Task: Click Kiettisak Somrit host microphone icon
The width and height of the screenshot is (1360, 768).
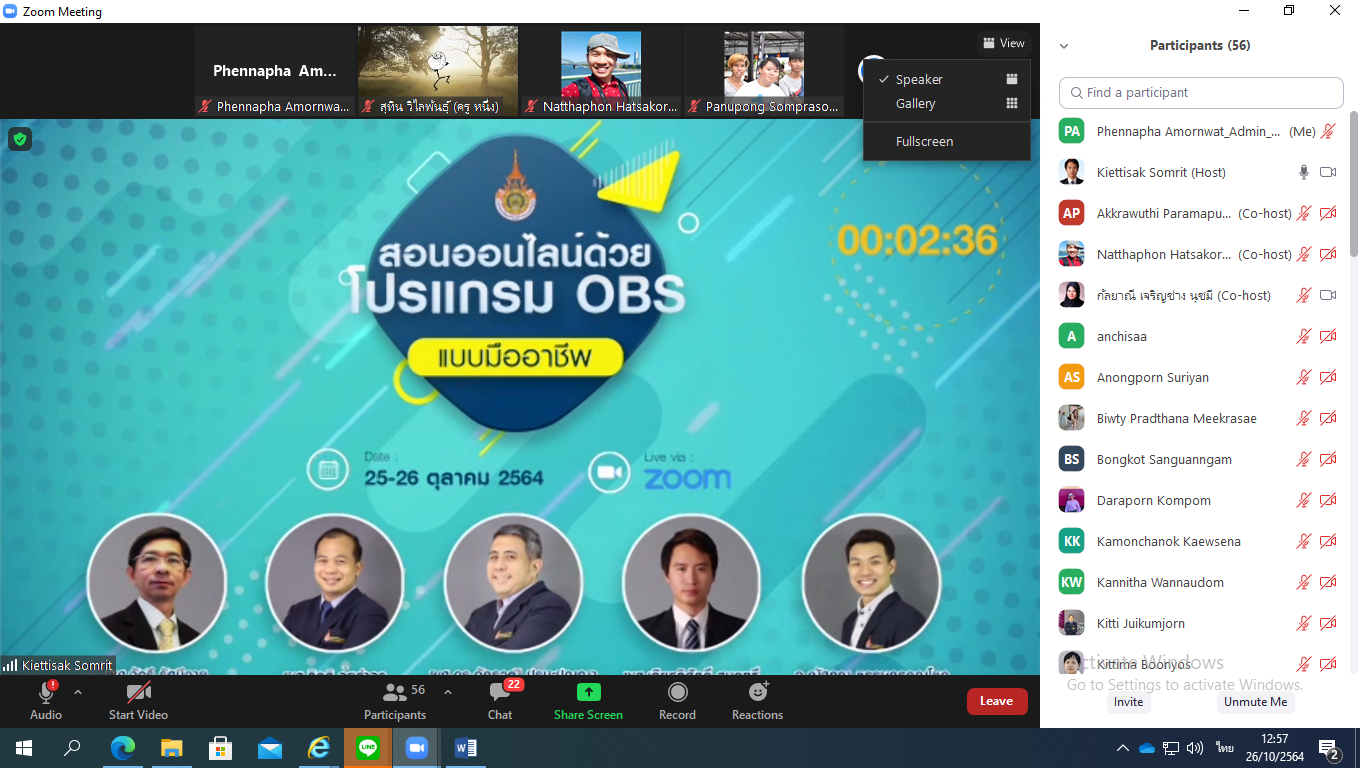Action: 1304,172
